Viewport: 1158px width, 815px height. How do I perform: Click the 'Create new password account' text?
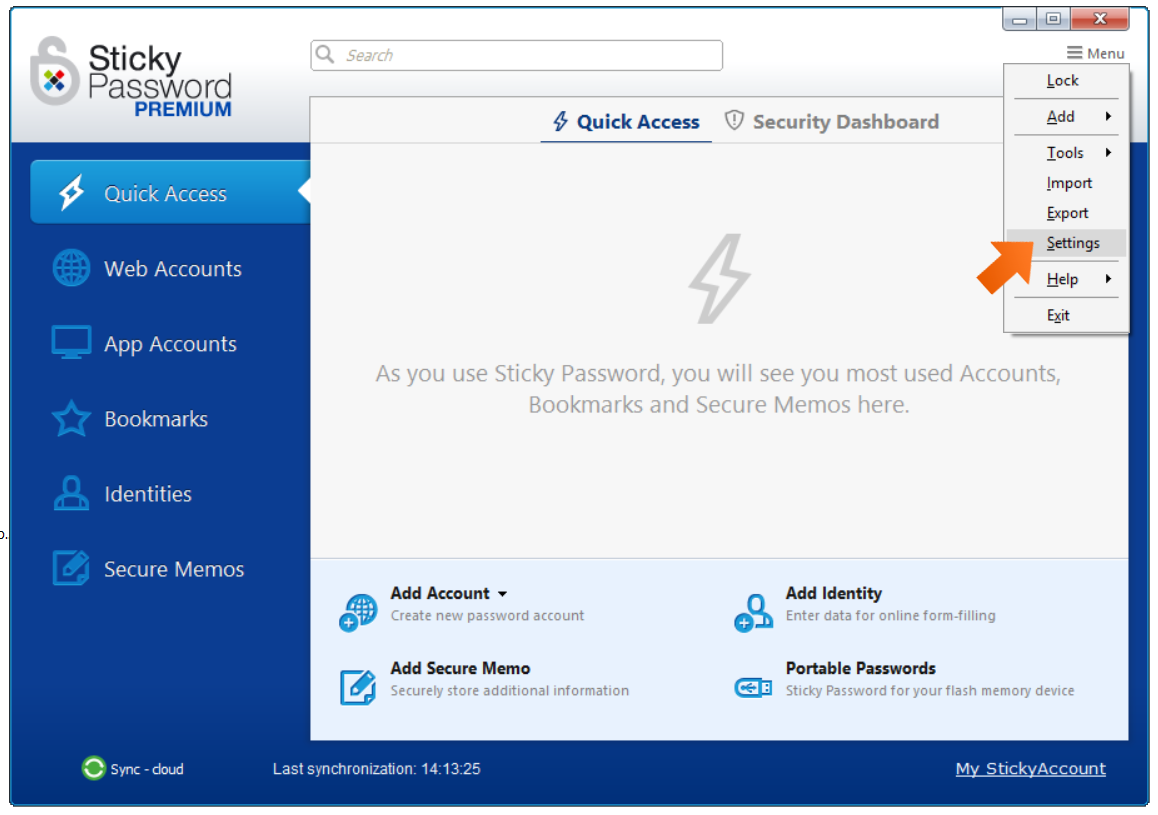(487, 615)
